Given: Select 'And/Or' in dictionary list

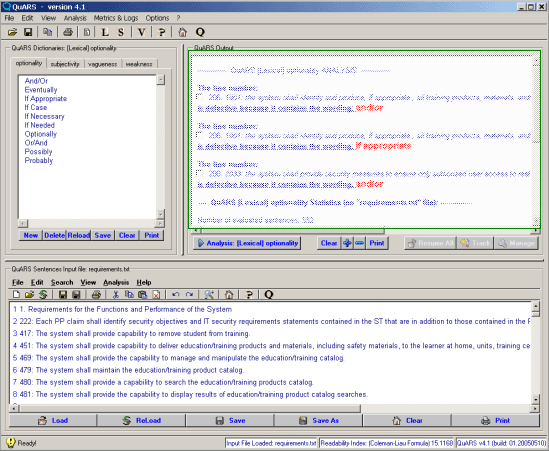Looking at the screenshot, I should coord(36,81).
